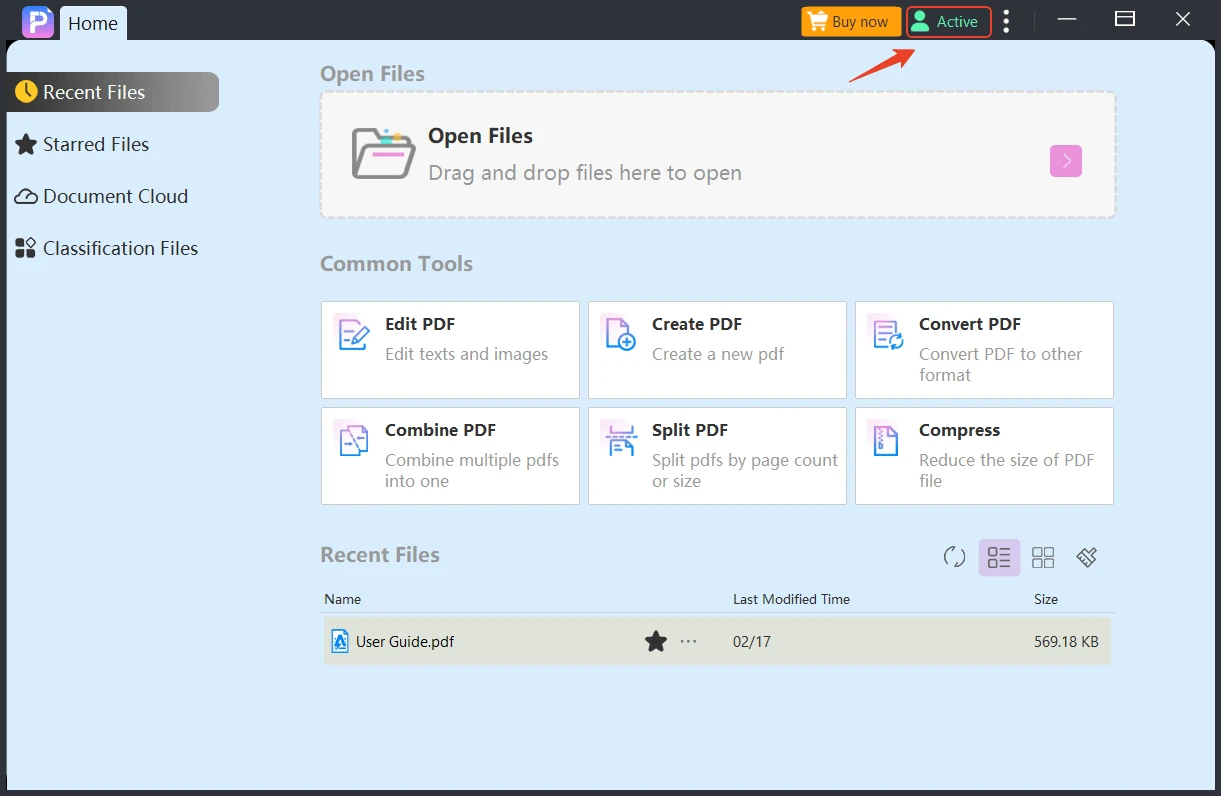Click the Split PDF title text
Image resolution: width=1221 pixels, height=796 pixels.
point(690,430)
